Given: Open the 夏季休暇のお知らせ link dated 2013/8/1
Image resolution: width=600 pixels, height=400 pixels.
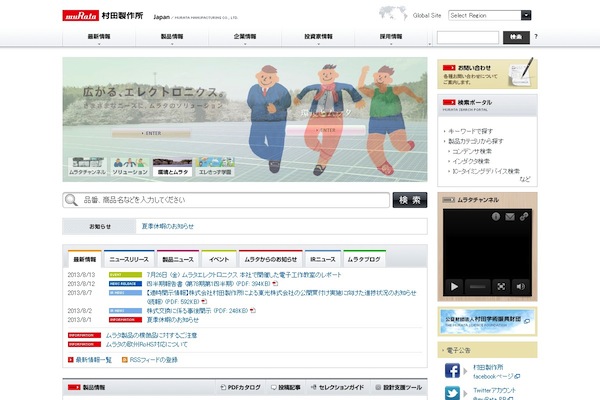Looking at the screenshot, I should (x=173, y=320).
